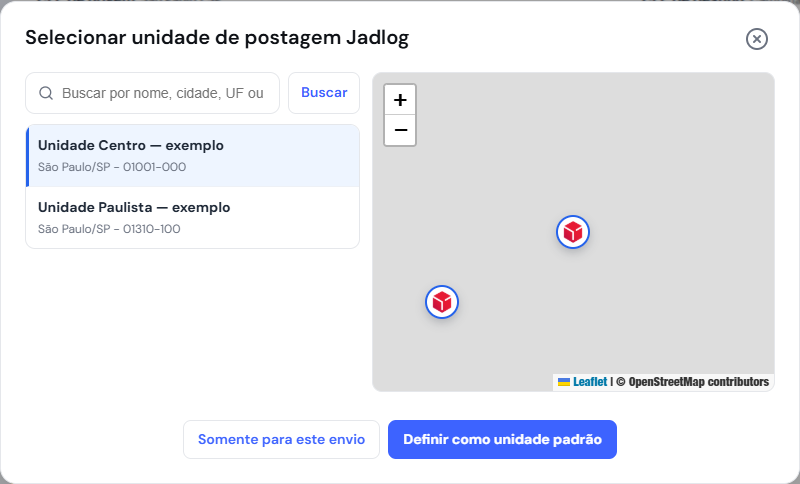The width and height of the screenshot is (800, 484).
Task: Focus the search by name or city field
Action: coord(153,93)
